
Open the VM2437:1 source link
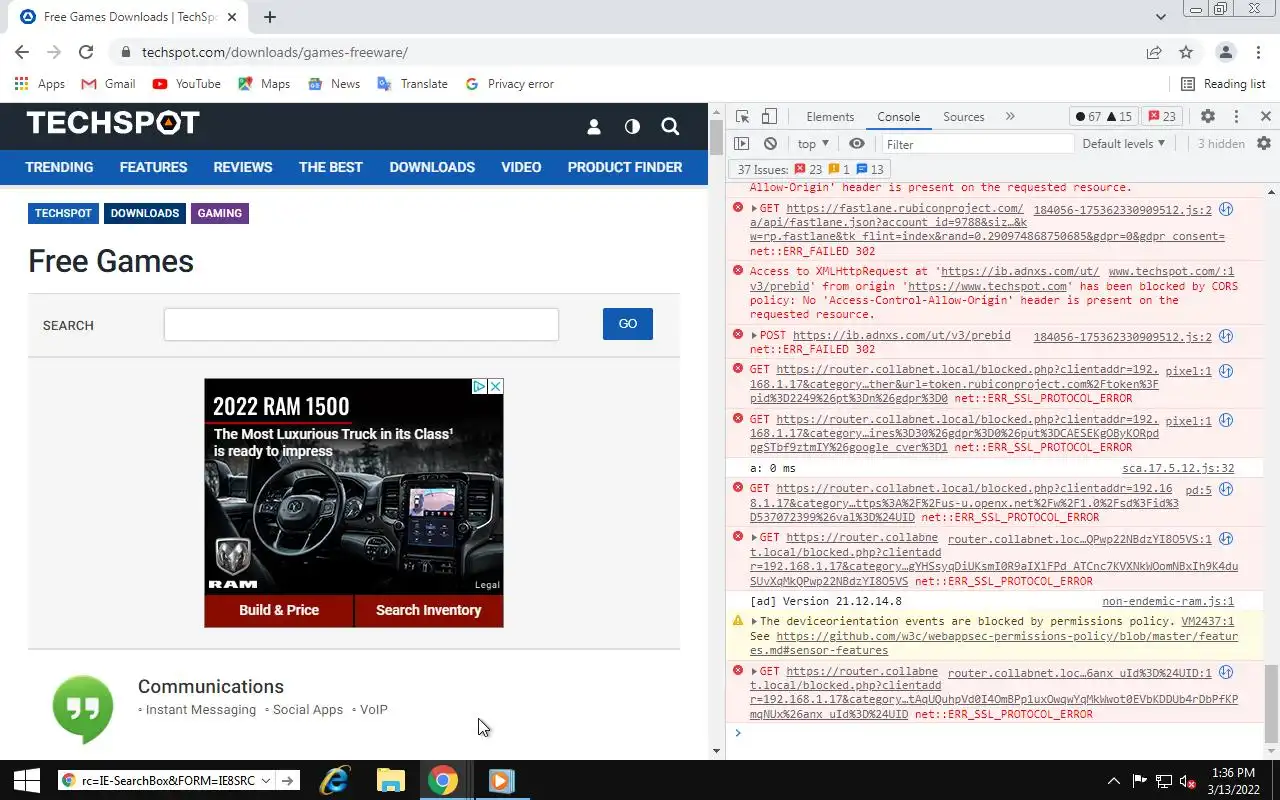1208,622
